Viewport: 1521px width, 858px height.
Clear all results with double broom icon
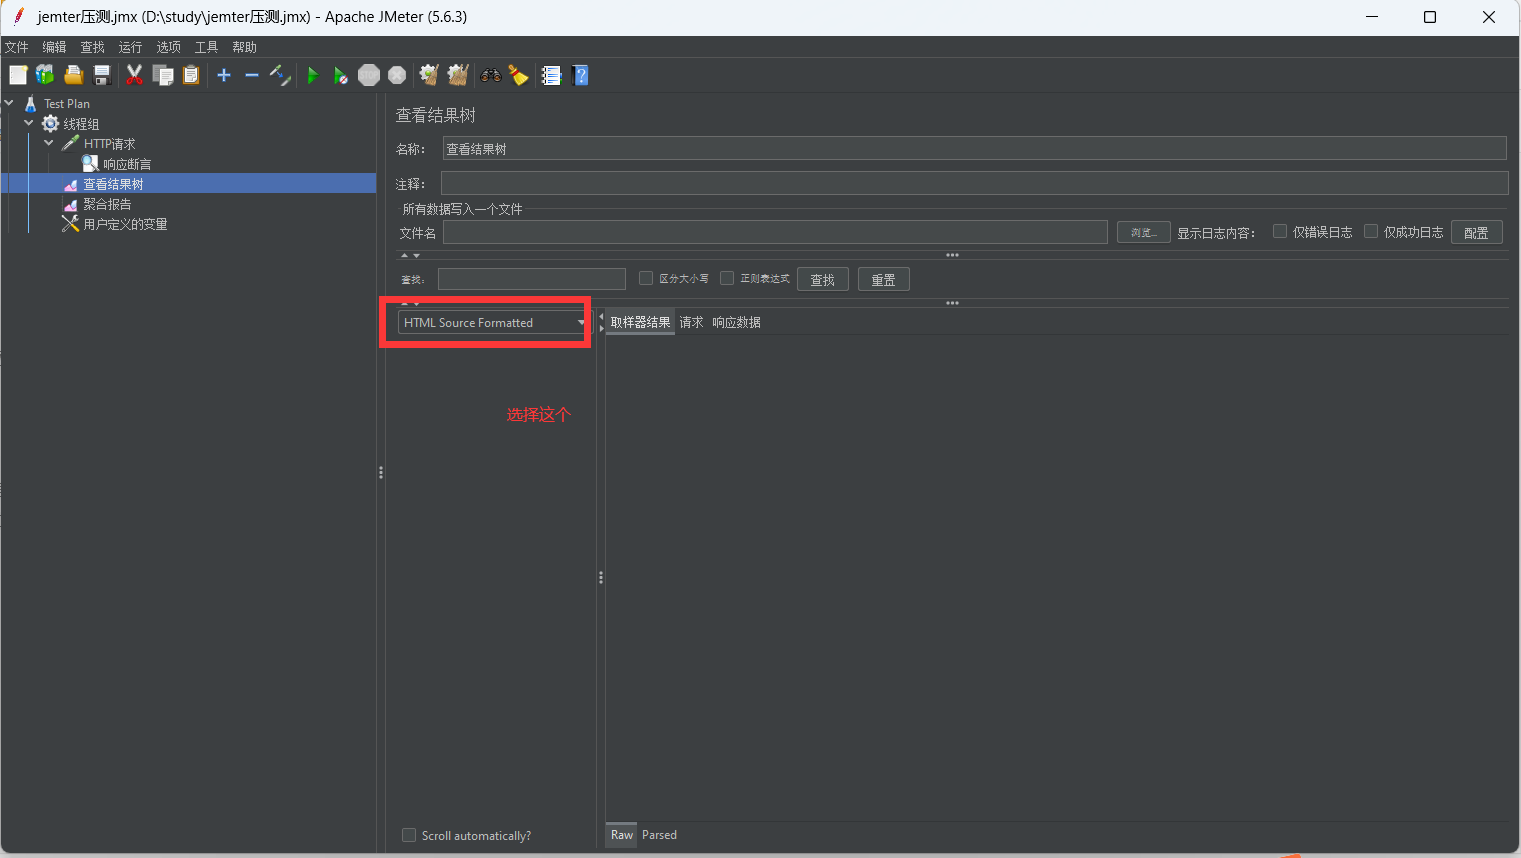458,75
